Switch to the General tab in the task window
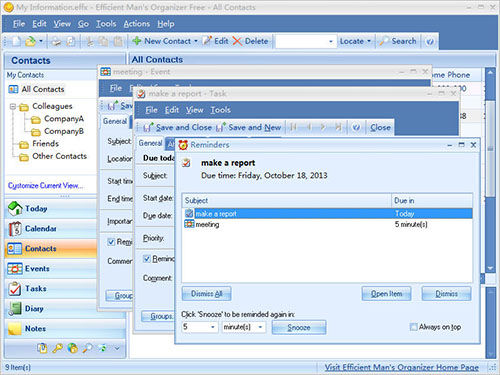This screenshot has width=500, height=375. coord(150,143)
